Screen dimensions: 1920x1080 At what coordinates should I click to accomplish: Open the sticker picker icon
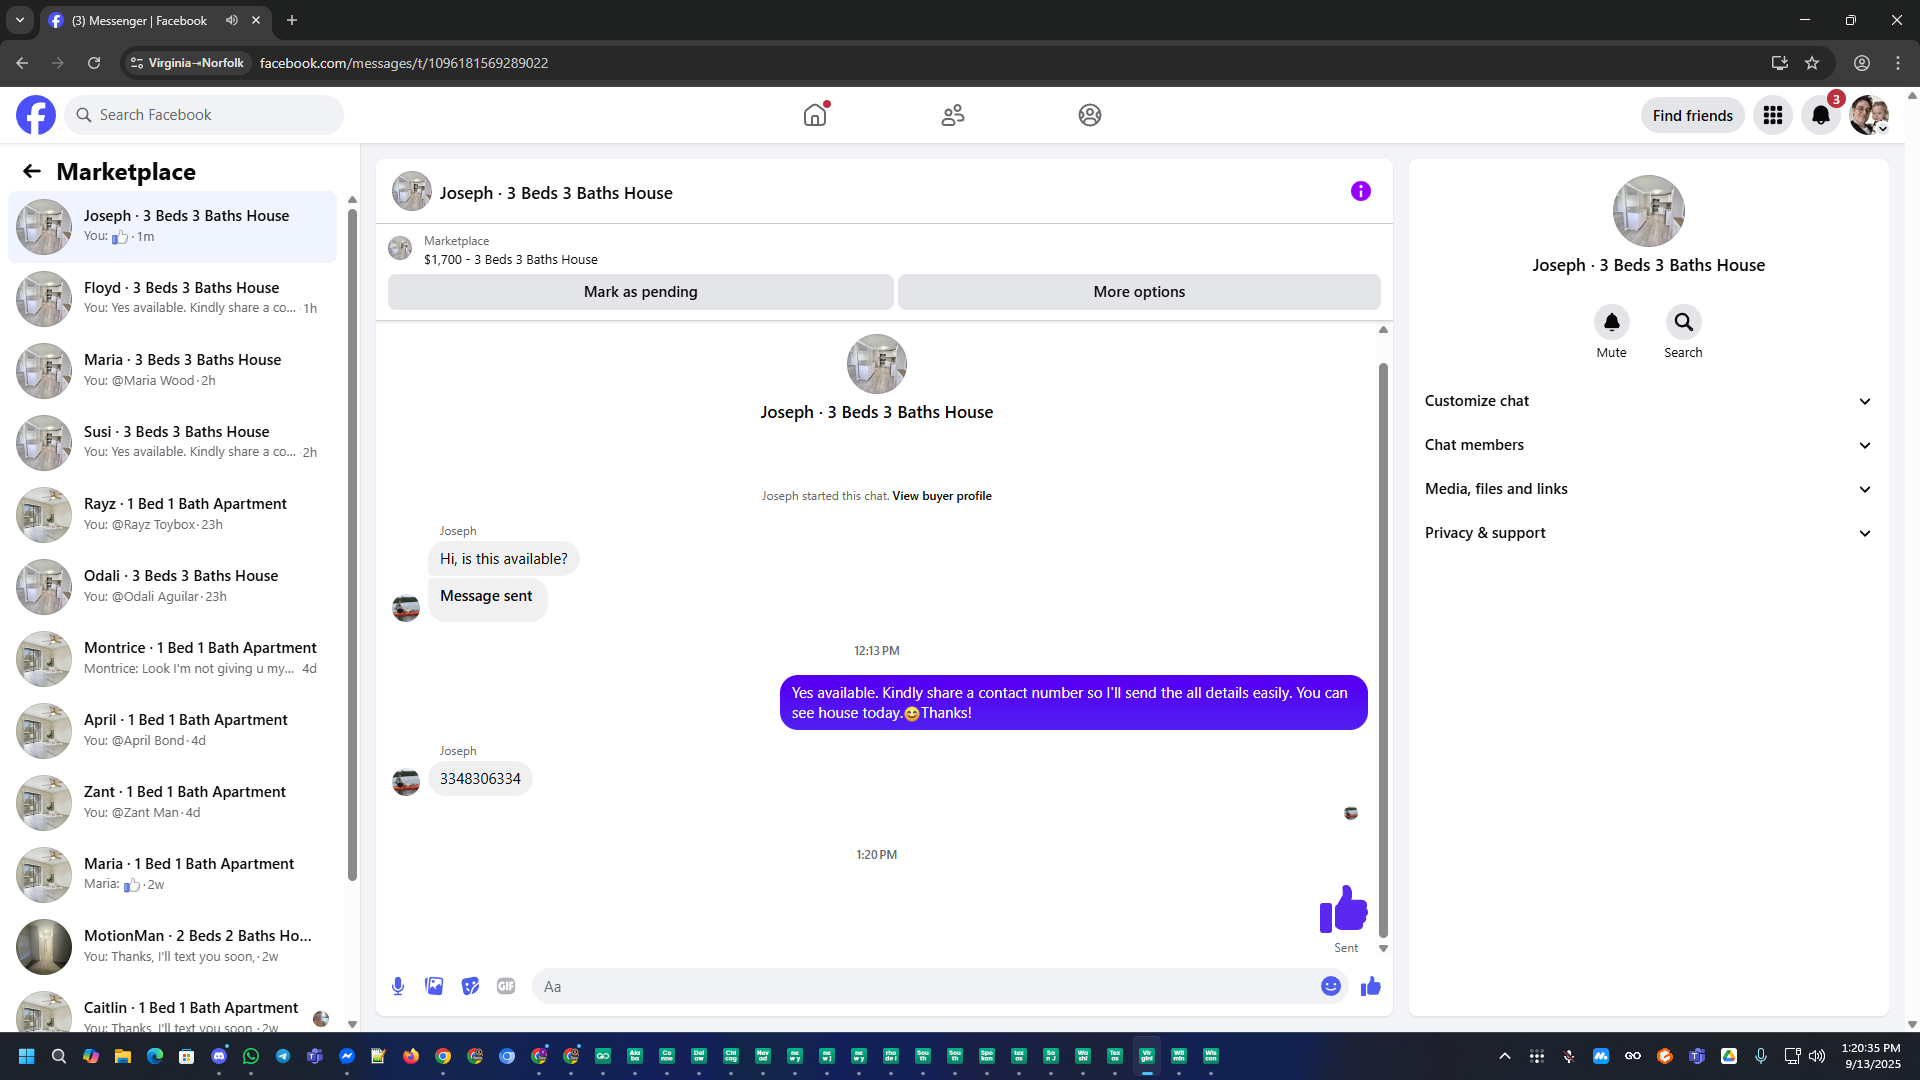tap(470, 986)
